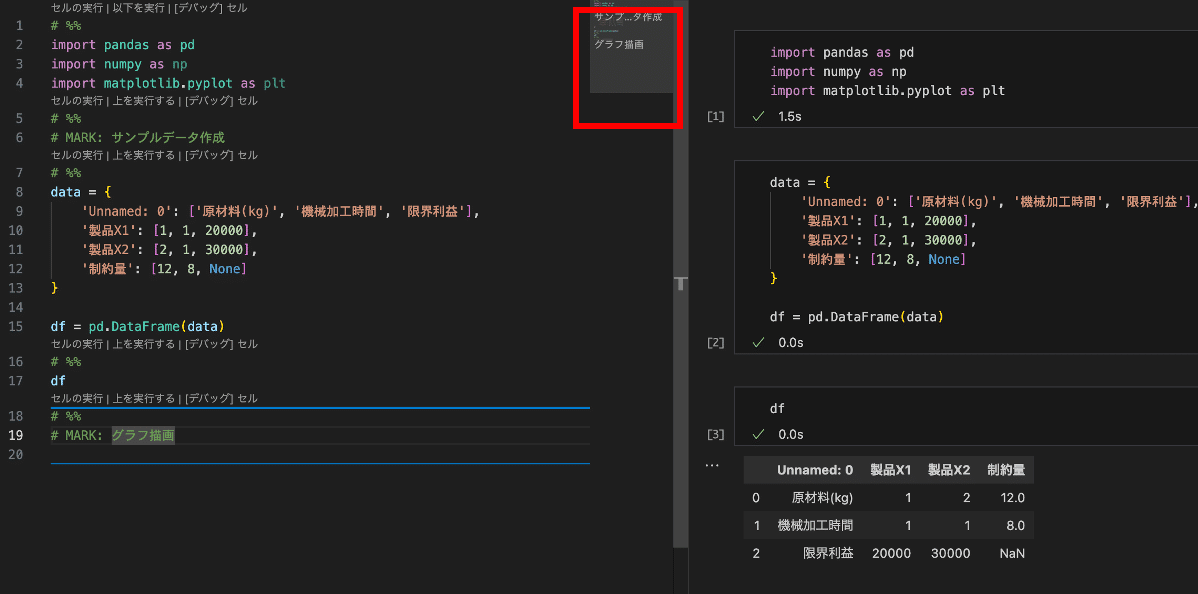Open the "..." more actions below cell [3]
The image size is (1198, 594).
tap(712, 464)
